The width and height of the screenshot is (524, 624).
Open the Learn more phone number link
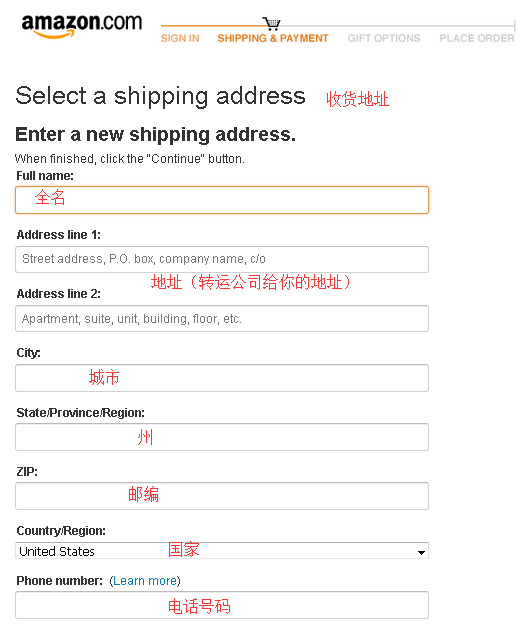(x=145, y=581)
